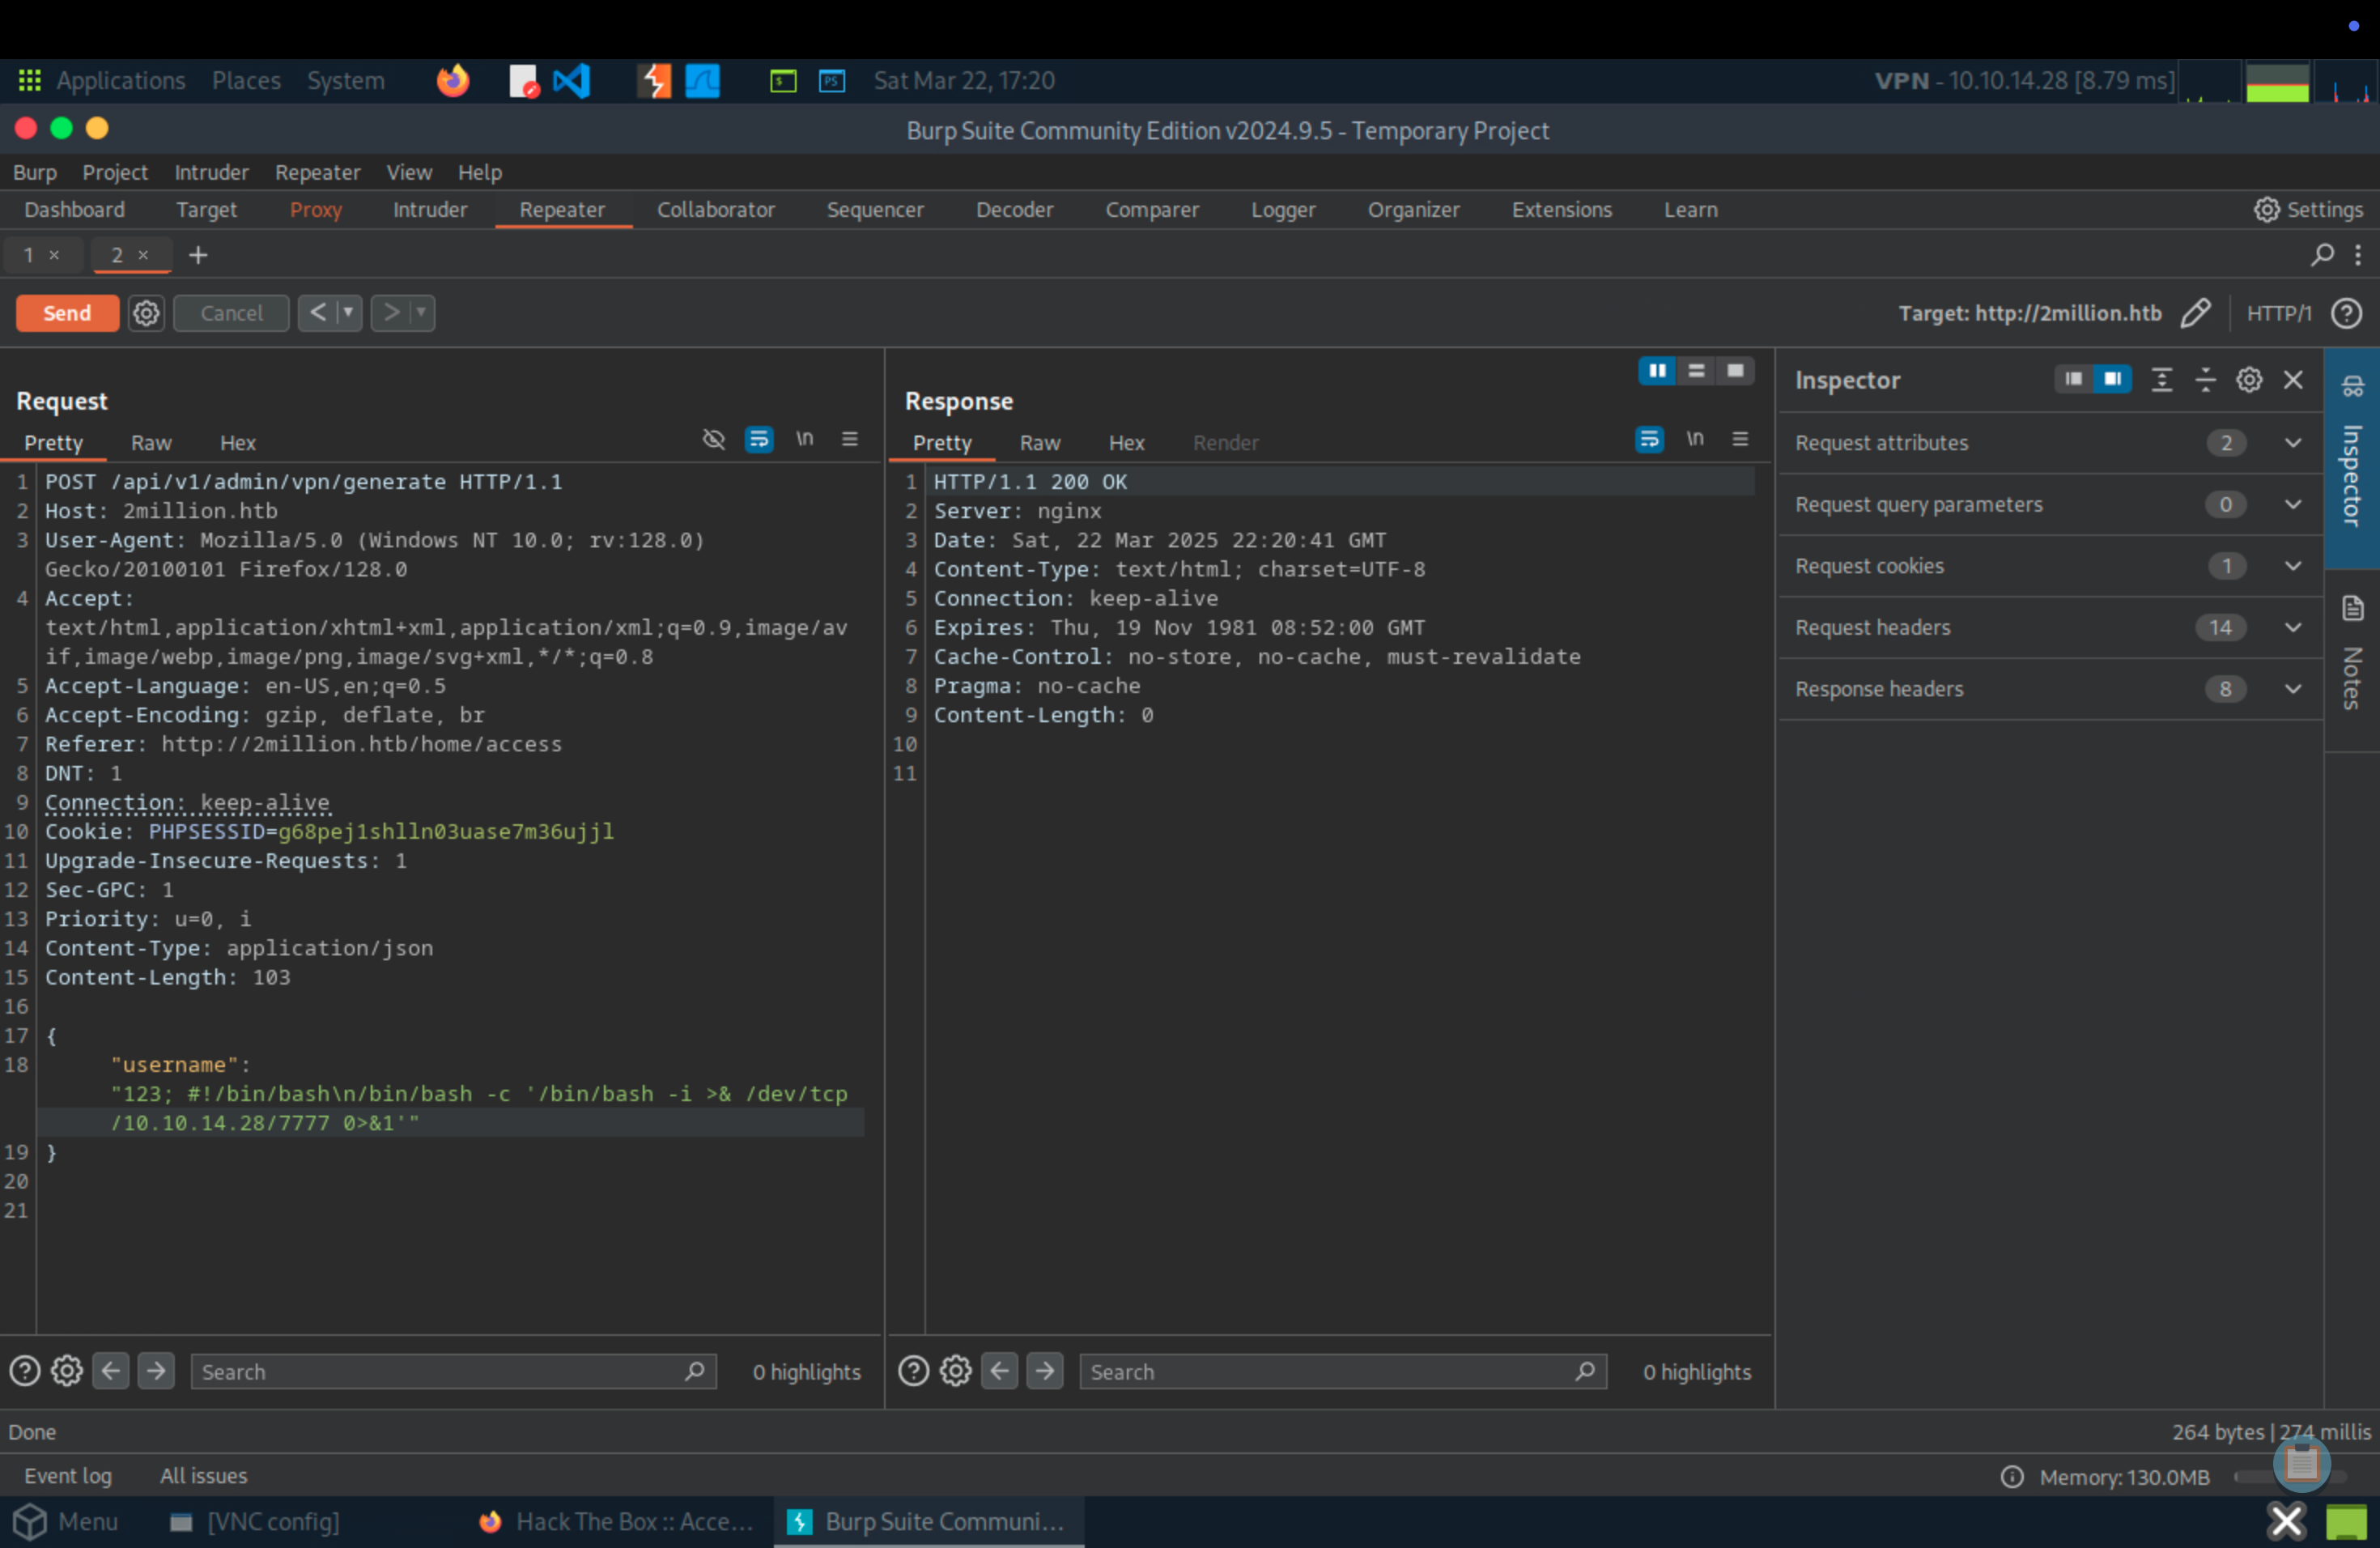Open the Repeater tabs three-dot menu
This screenshot has width=2380, height=1548.
coord(2358,255)
